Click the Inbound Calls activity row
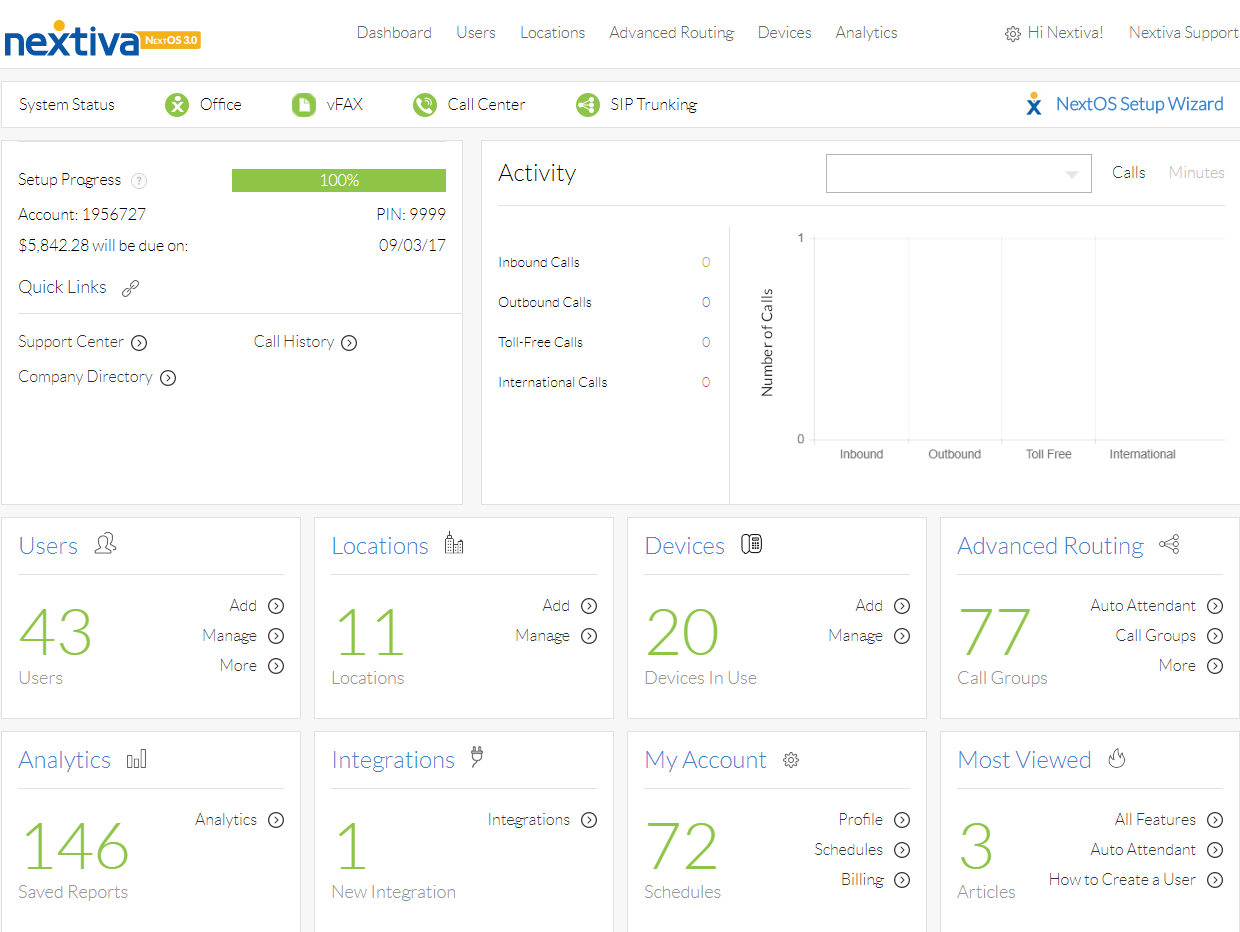 (x=604, y=263)
